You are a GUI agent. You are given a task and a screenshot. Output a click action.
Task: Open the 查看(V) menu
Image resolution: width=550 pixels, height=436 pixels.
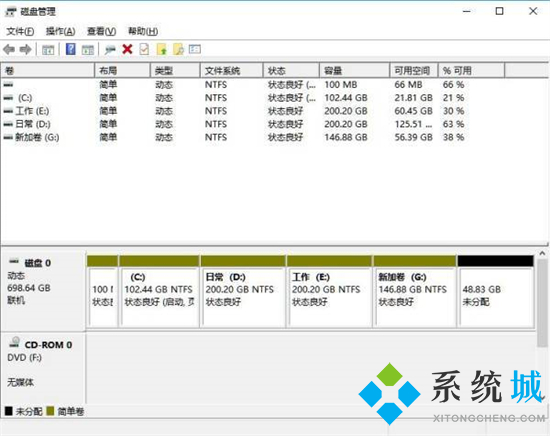(101, 31)
